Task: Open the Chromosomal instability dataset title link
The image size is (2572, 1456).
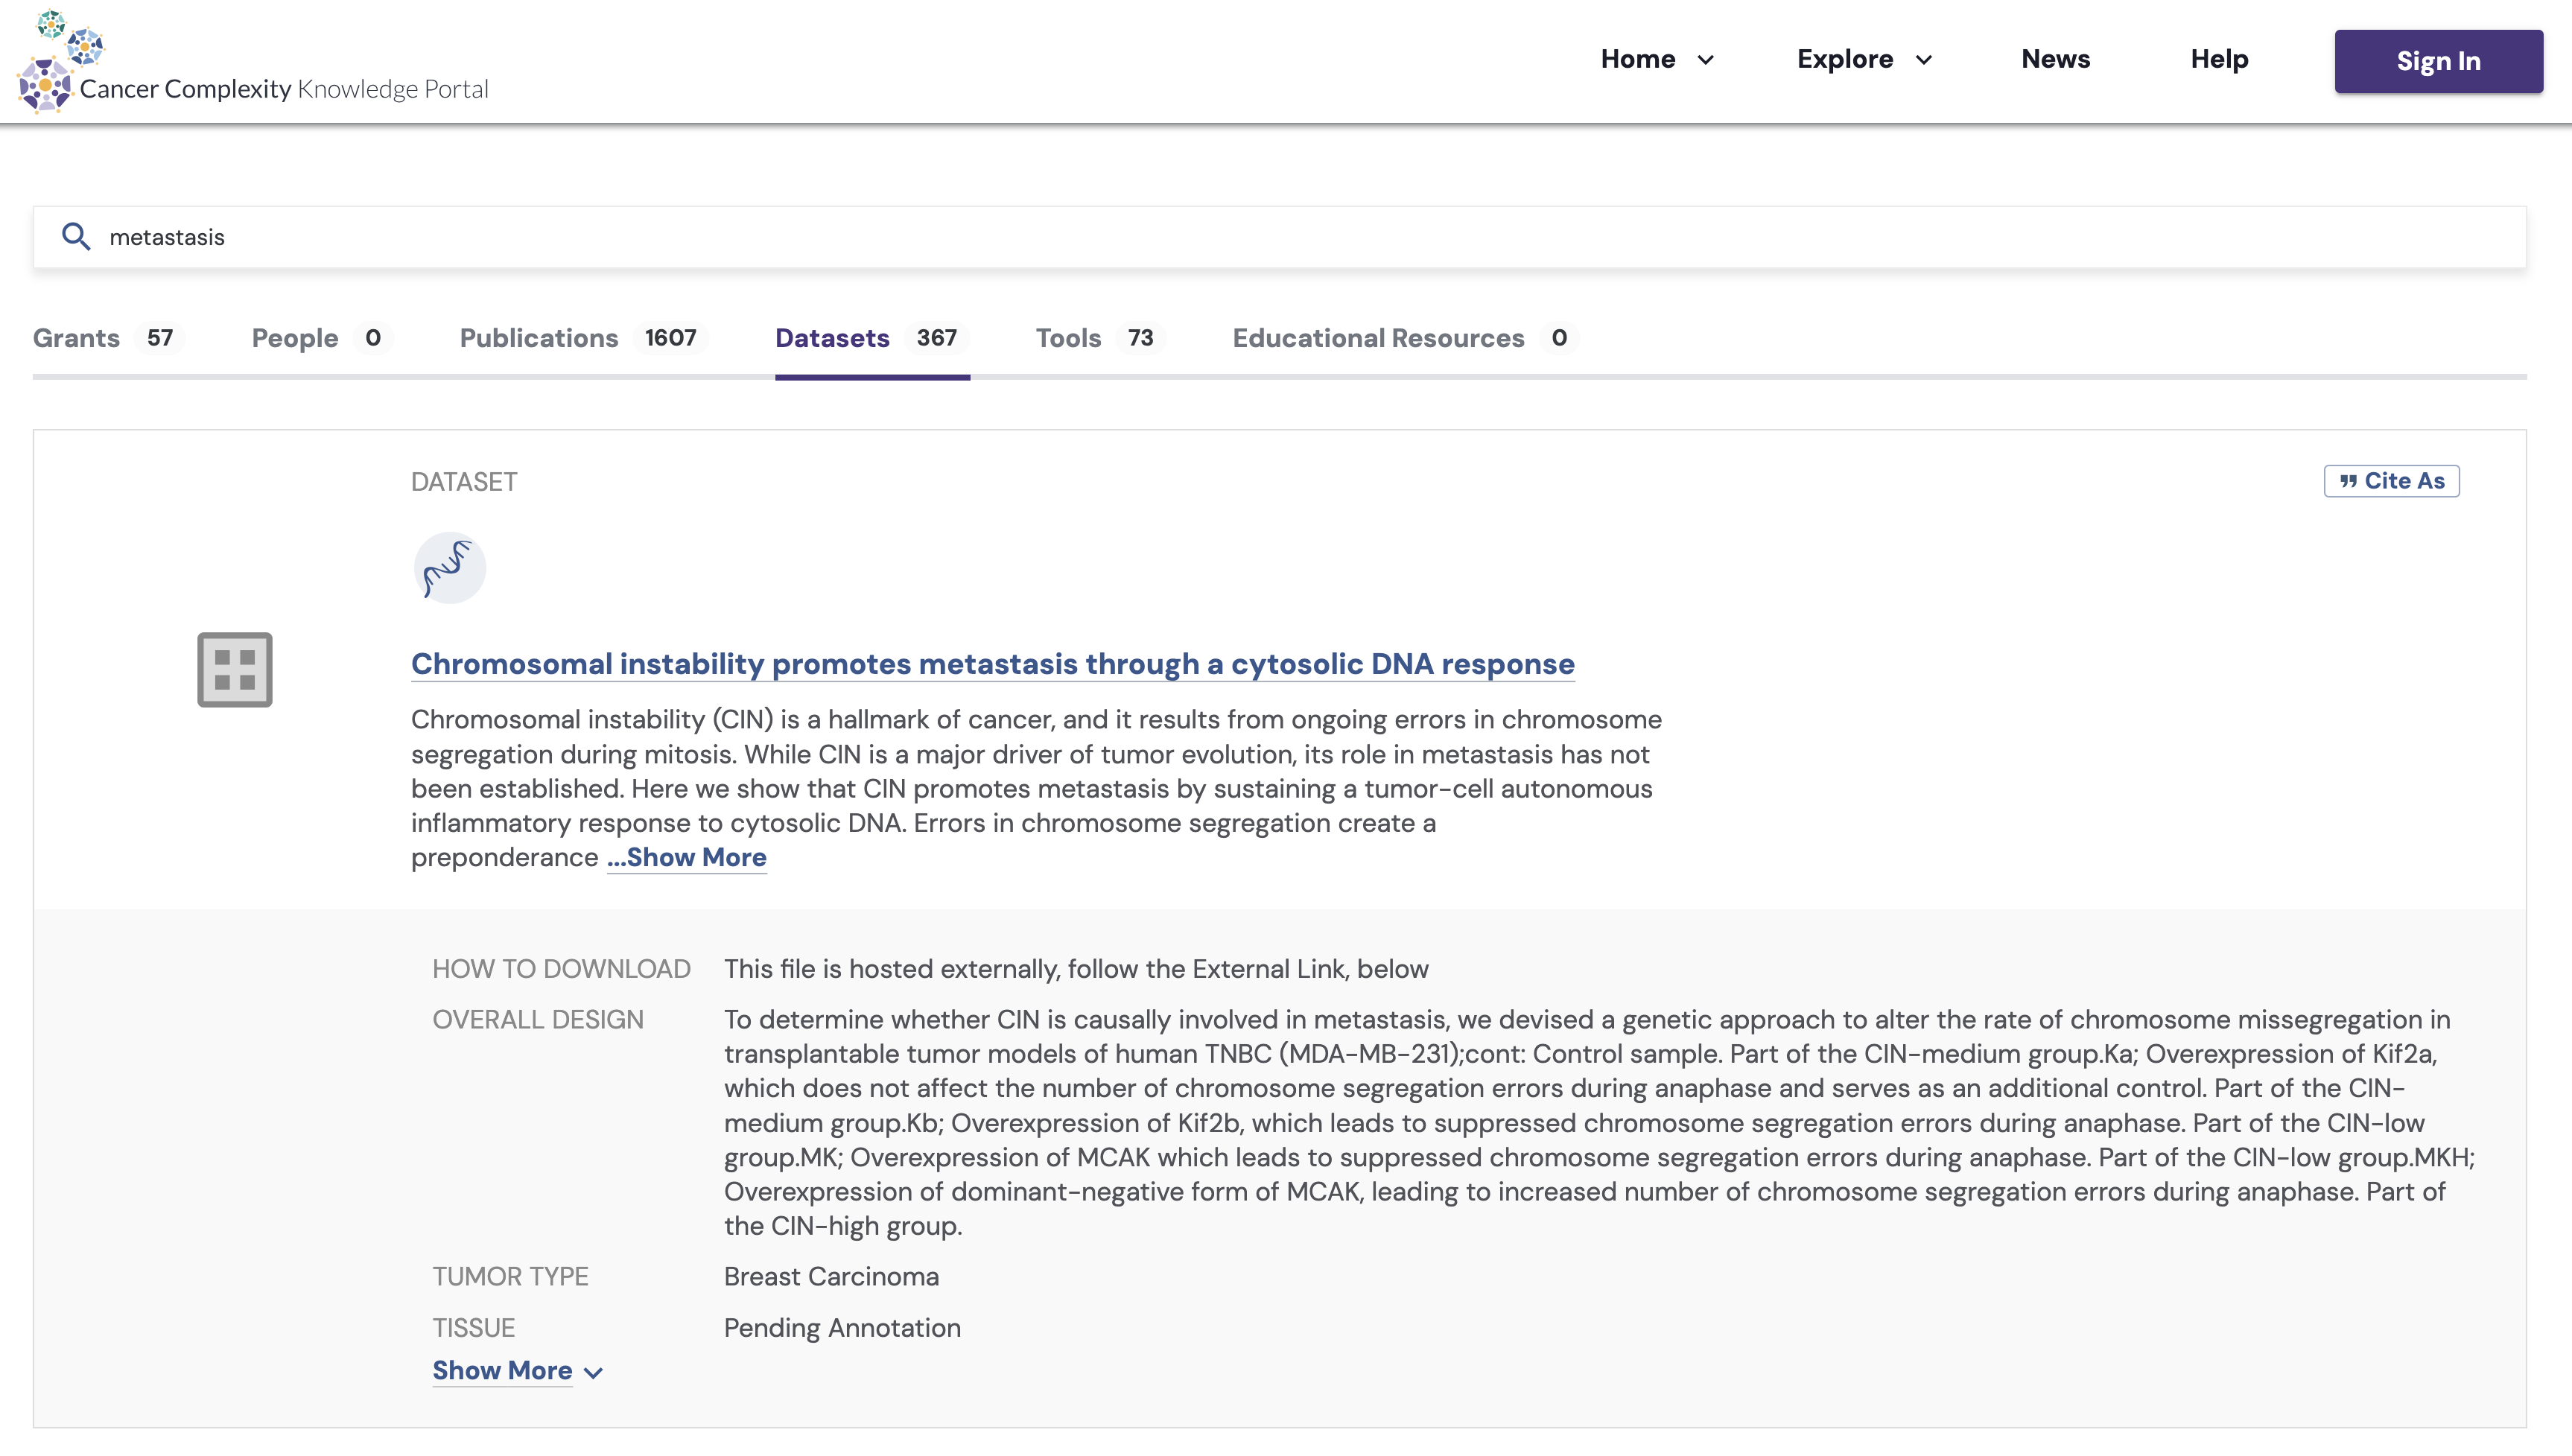Action: 992,664
